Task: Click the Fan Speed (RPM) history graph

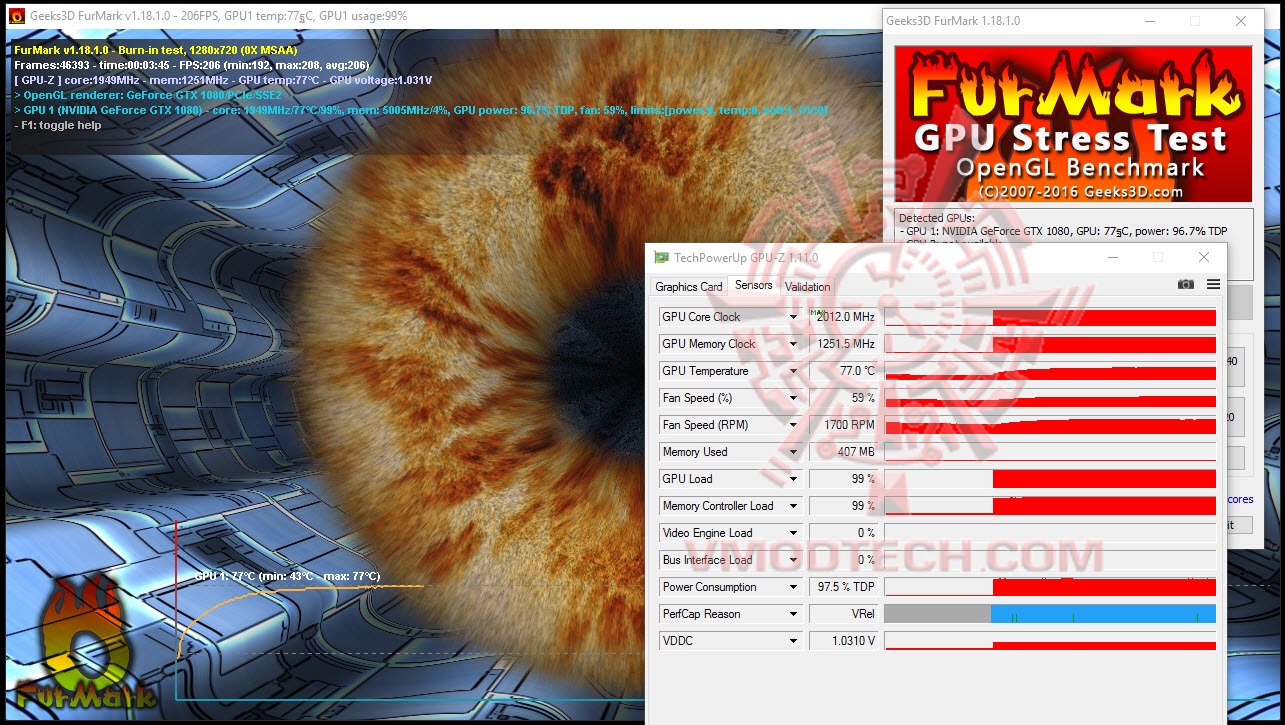Action: coord(1050,425)
